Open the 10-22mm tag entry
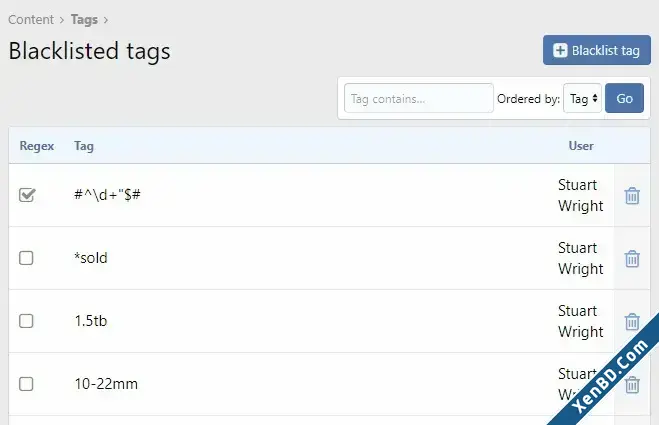 pos(106,384)
